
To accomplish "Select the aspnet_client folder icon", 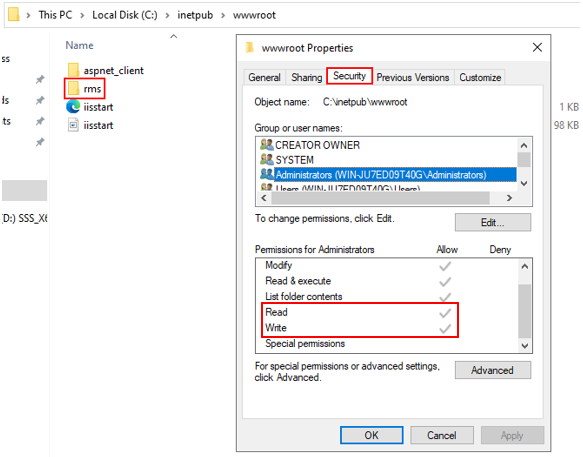I will click(73, 70).
